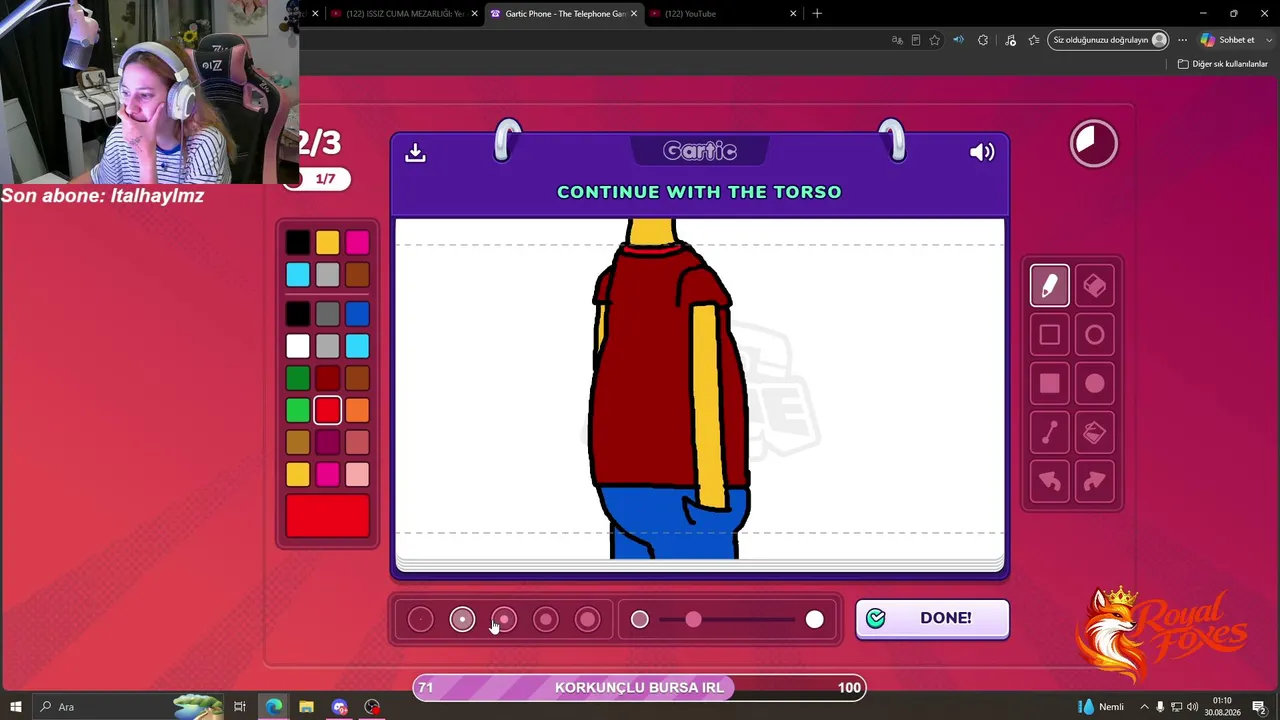Select the second-largest brush size
Viewport: 1280px width, 720px height.
[546, 620]
